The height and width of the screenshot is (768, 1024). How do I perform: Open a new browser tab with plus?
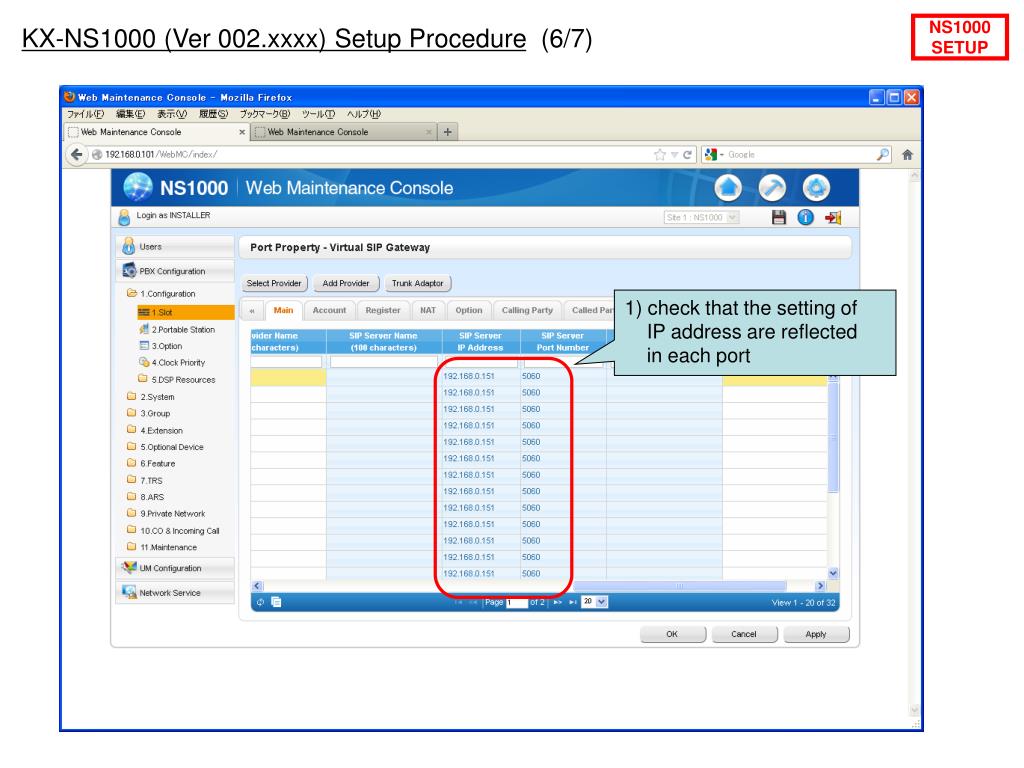(447, 132)
